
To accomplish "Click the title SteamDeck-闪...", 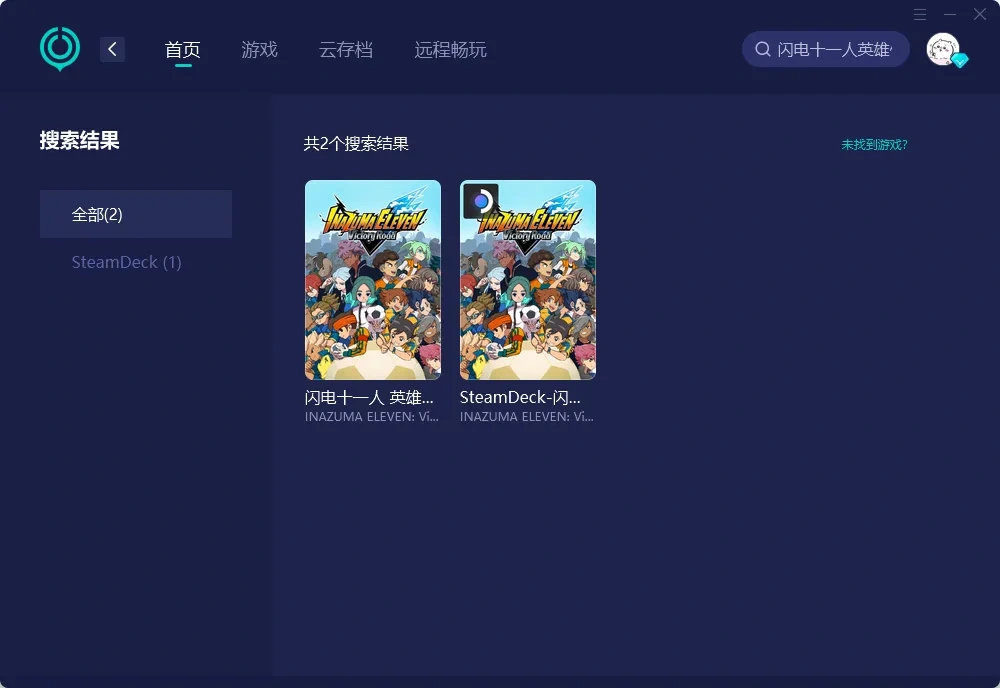I will tap(520, 398).
